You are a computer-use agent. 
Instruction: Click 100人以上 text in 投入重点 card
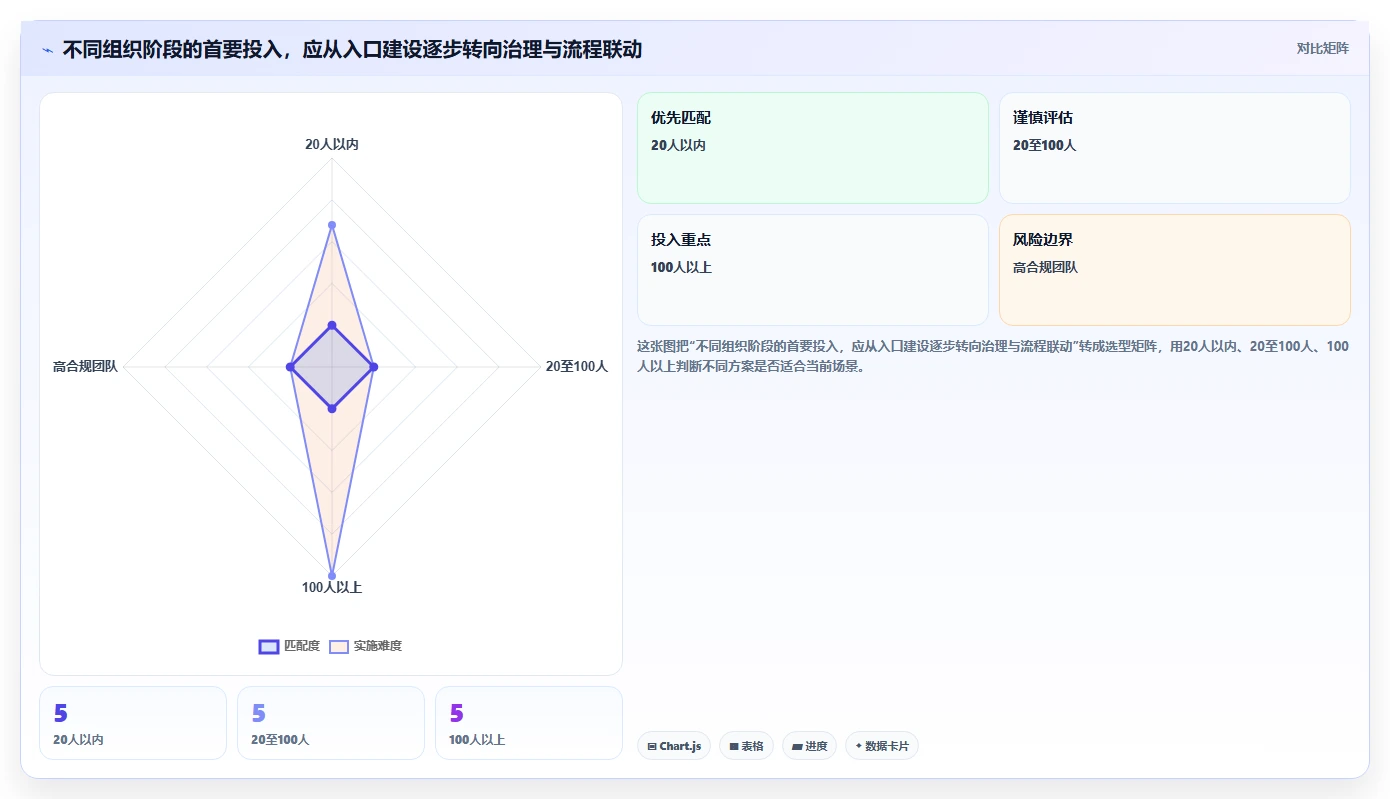click(681, 267)
